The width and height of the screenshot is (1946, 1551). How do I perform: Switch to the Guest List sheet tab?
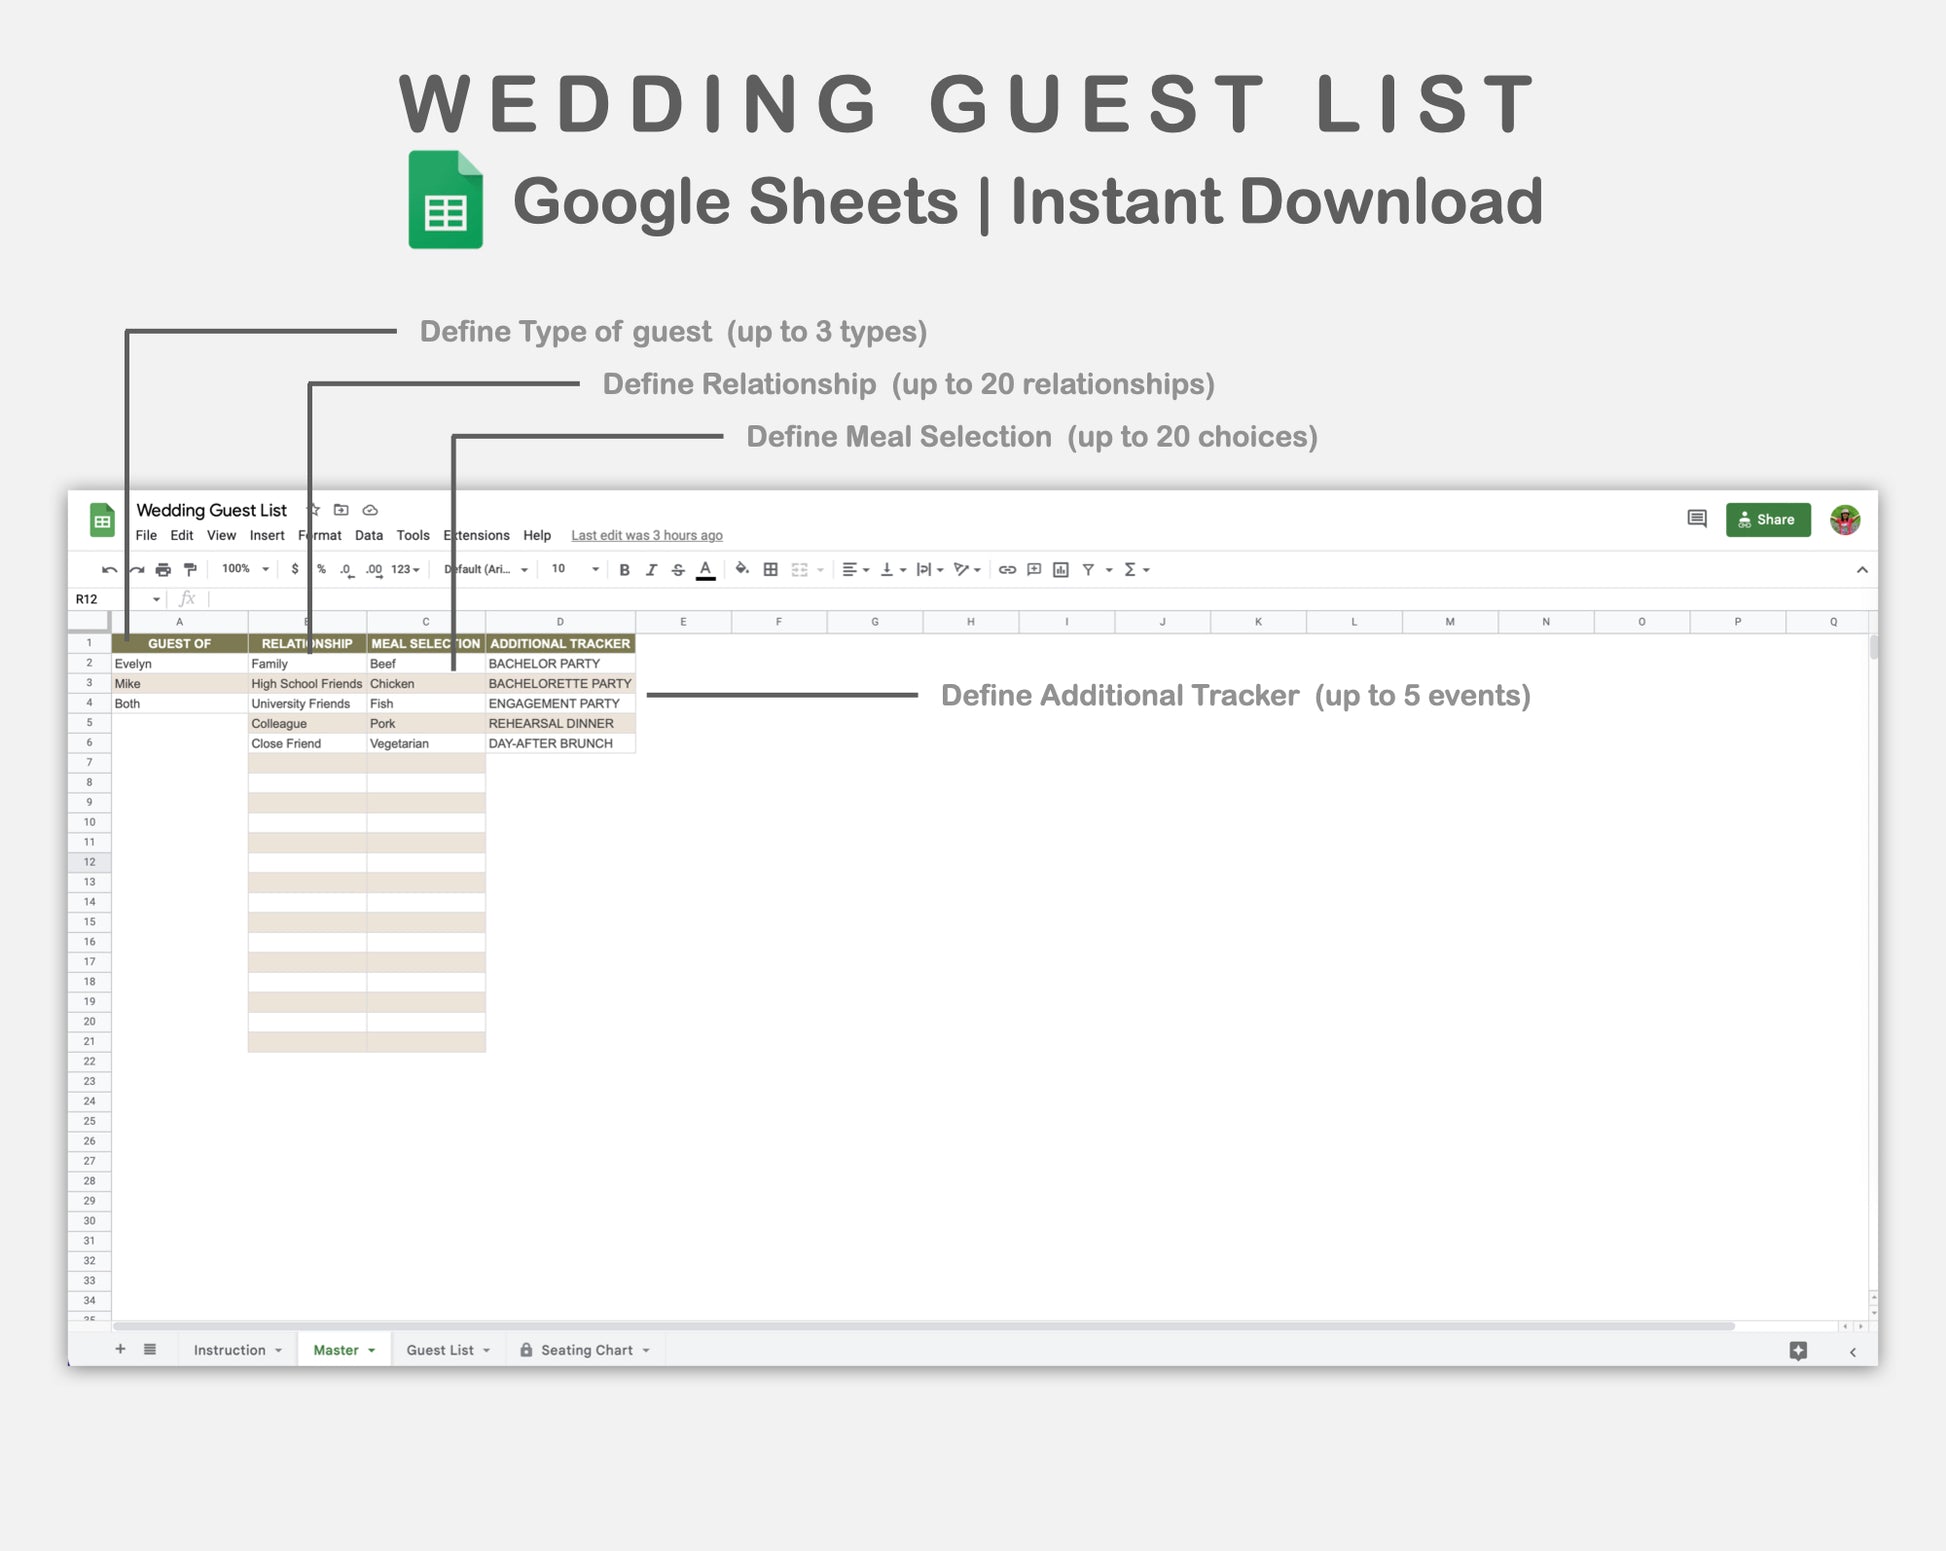pyautogui.click(x=439, y=1350)
